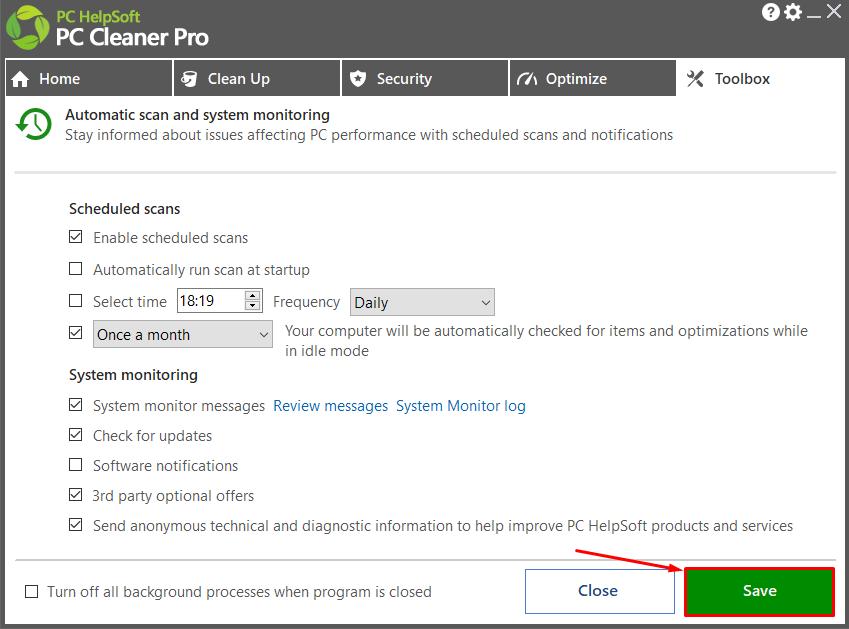Click the green Save button
The width and height of the screenshot is (849, 629).
[x=759, y=591]
